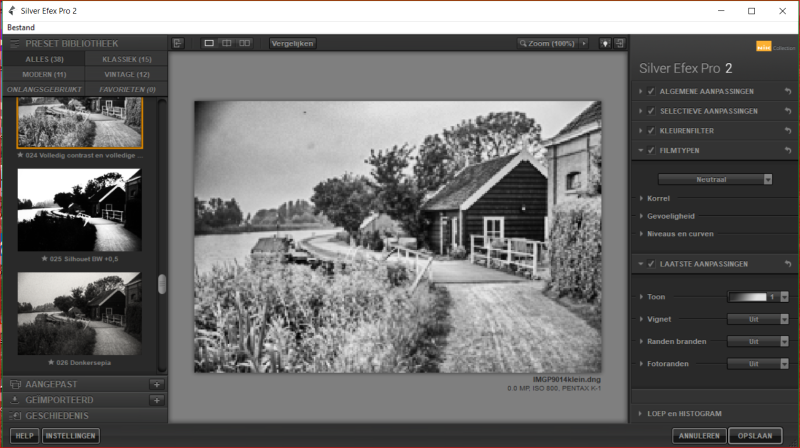The width and height of the screenshot is (800, 448).
Task: Reset Kleurenfilter with its arrow icon
Action: [x=788, y=131]
